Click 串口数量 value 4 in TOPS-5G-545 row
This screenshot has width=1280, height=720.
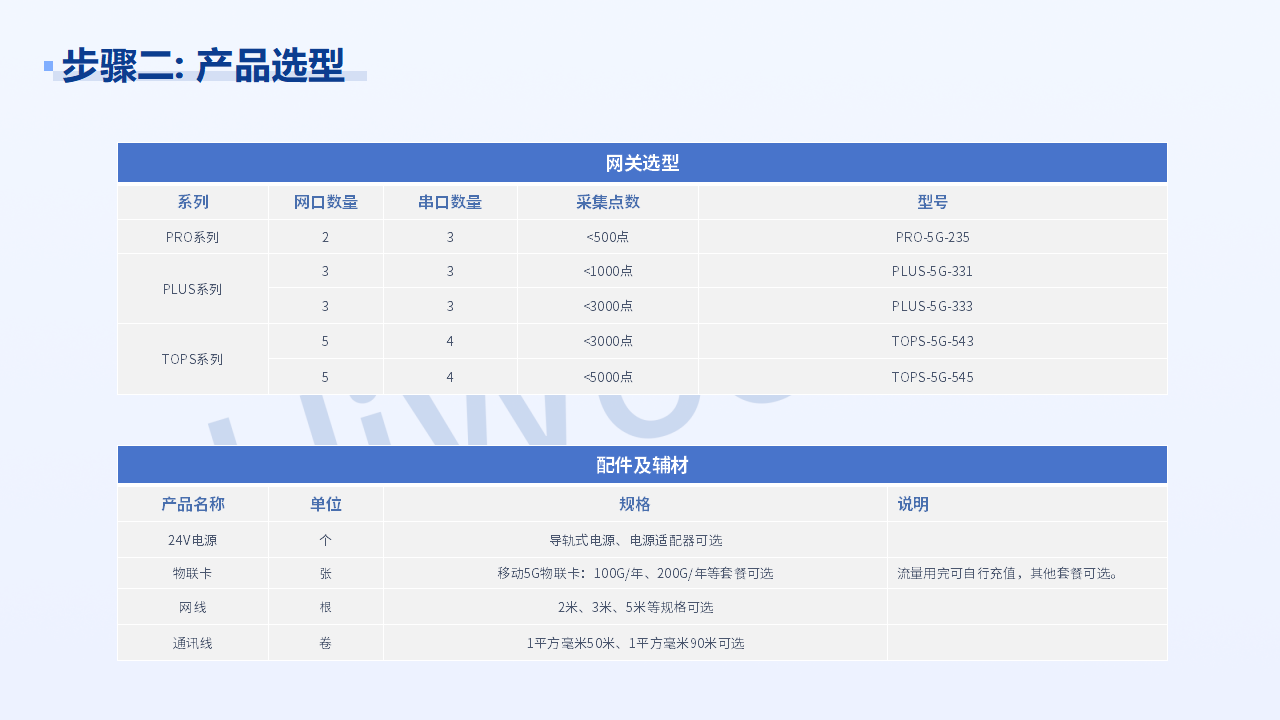[450, 377]
